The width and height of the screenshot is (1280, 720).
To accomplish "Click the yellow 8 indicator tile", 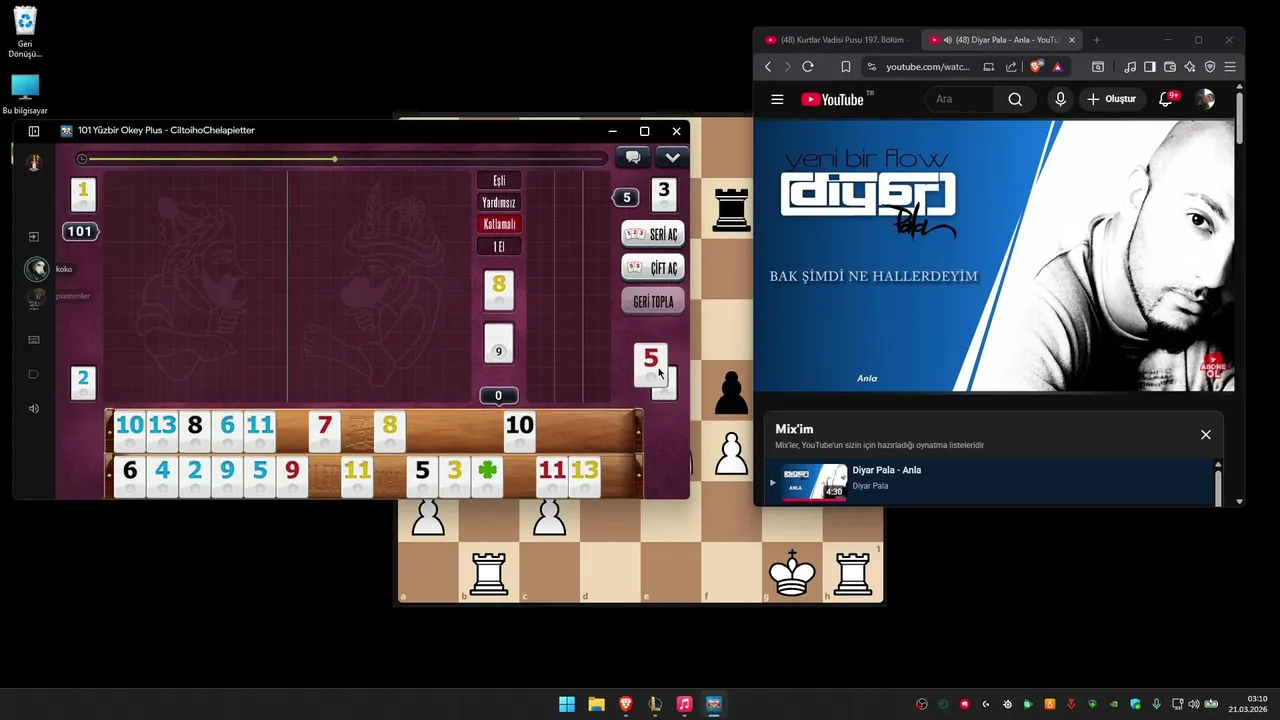I will [499, 290].
